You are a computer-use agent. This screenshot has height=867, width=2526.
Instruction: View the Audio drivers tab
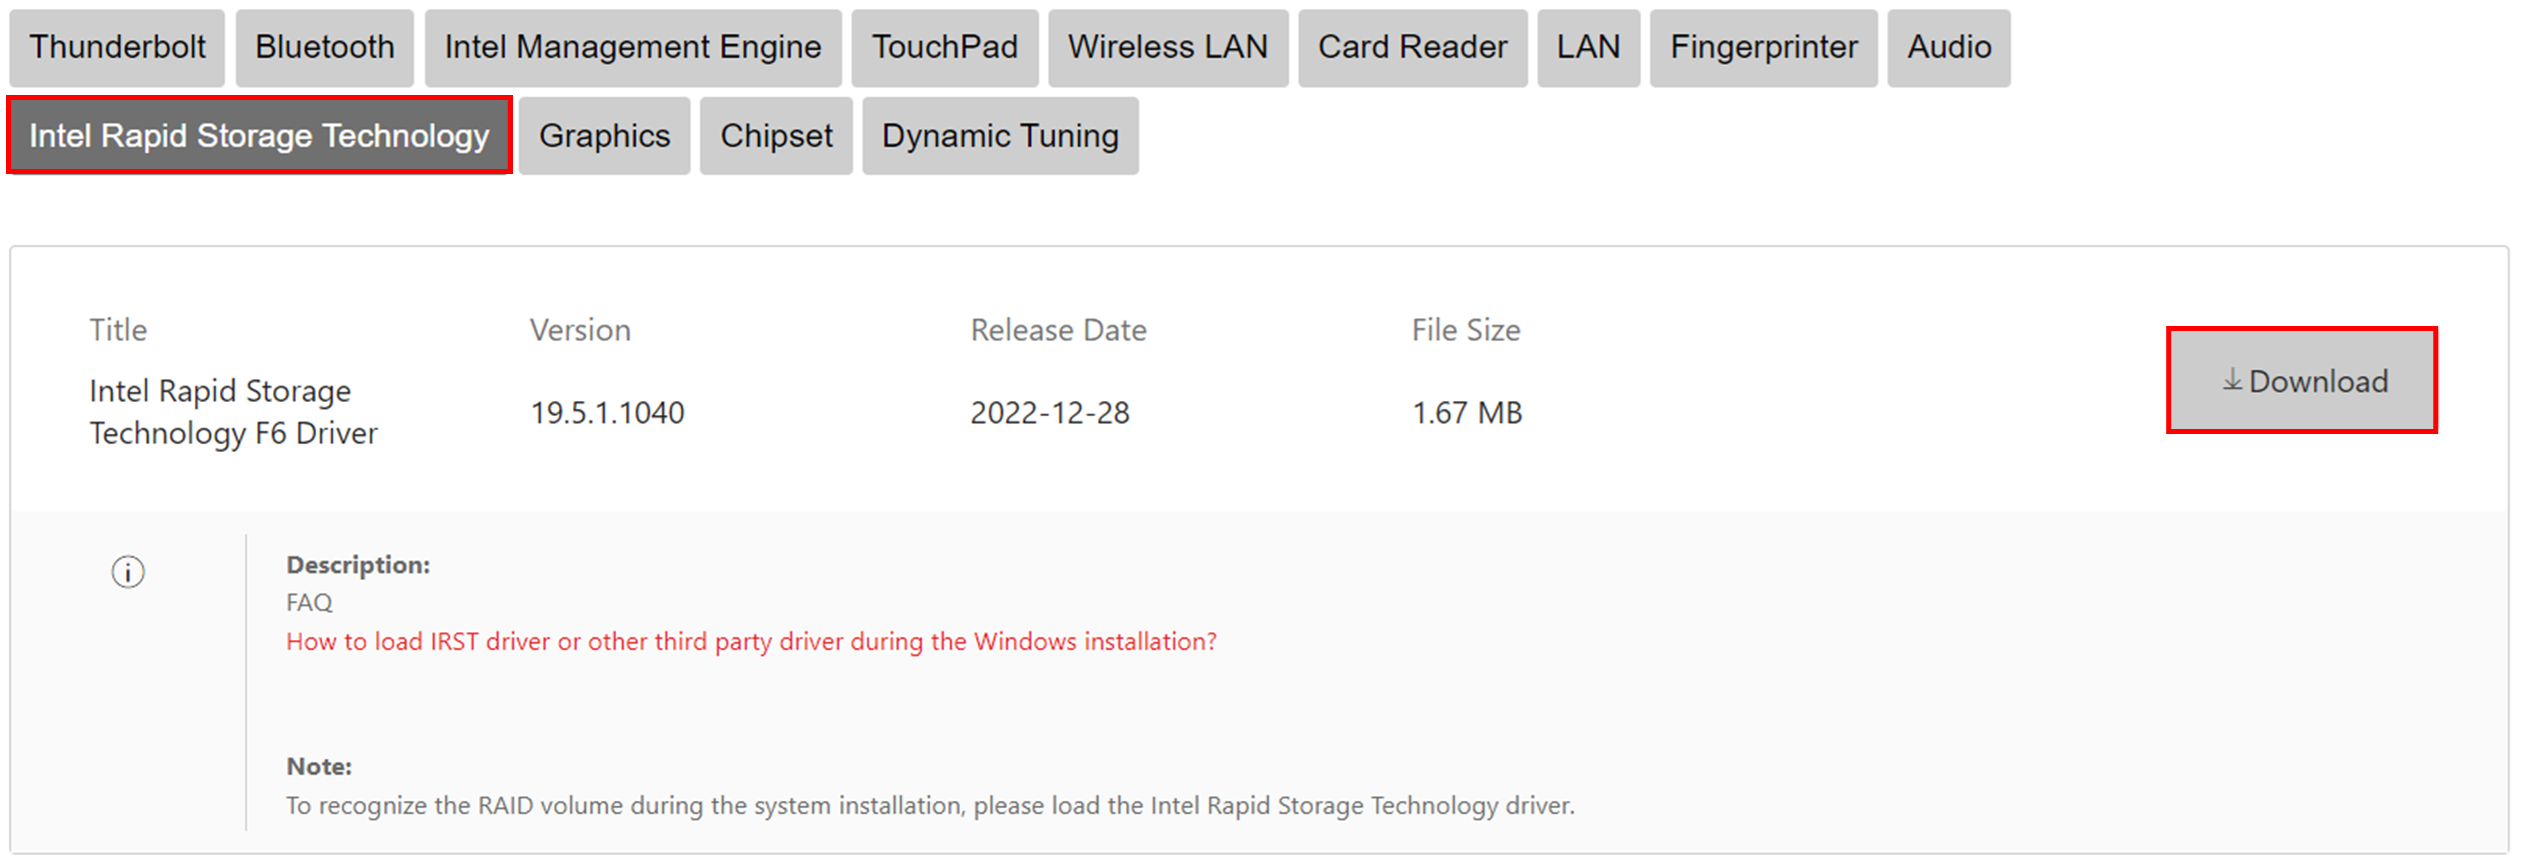pos(1948,48)
